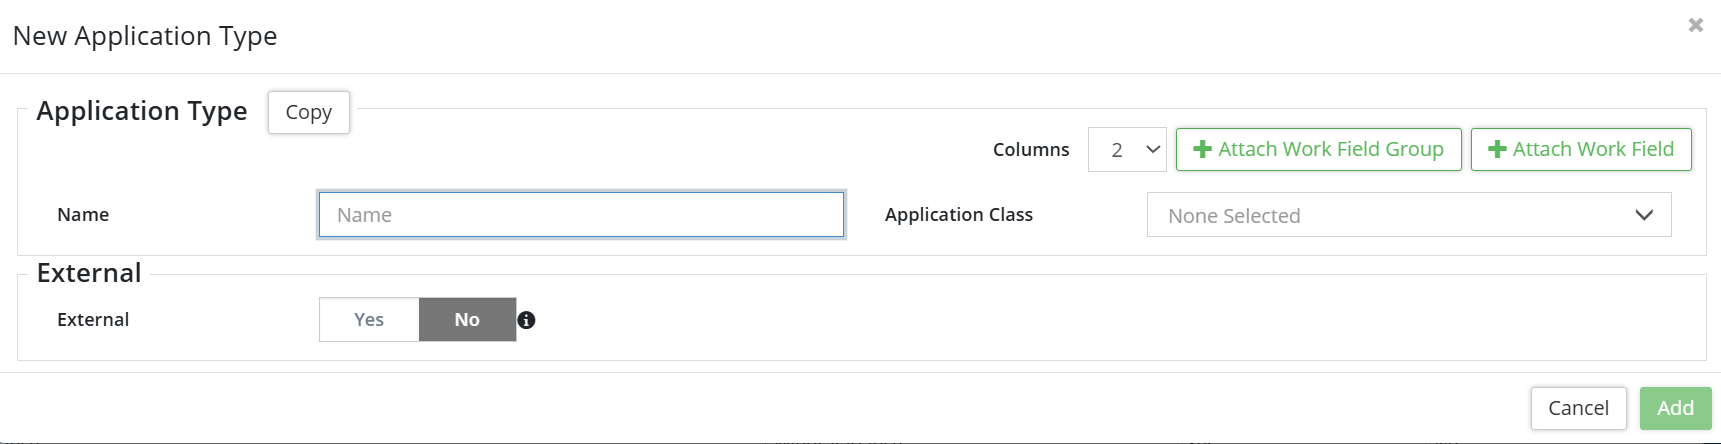Click the Application Class label

(958, 215)
